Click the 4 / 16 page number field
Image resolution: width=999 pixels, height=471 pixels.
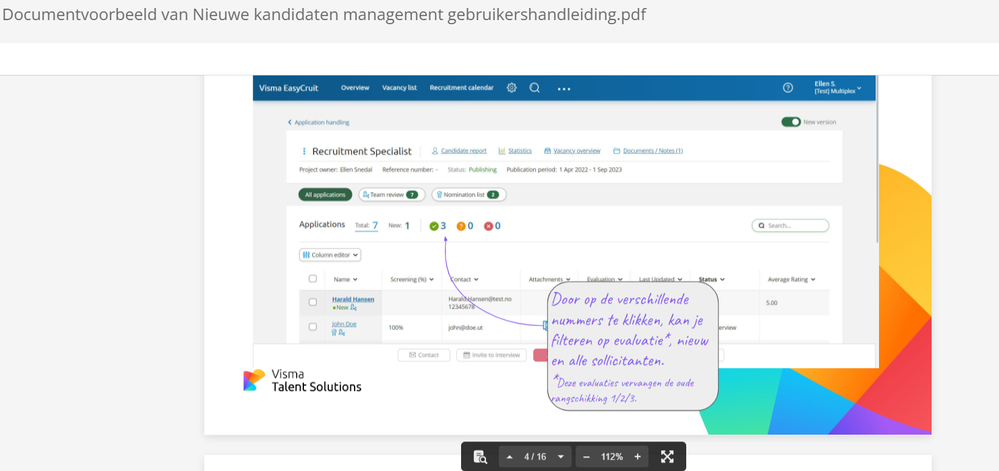[x=535, y=456]
